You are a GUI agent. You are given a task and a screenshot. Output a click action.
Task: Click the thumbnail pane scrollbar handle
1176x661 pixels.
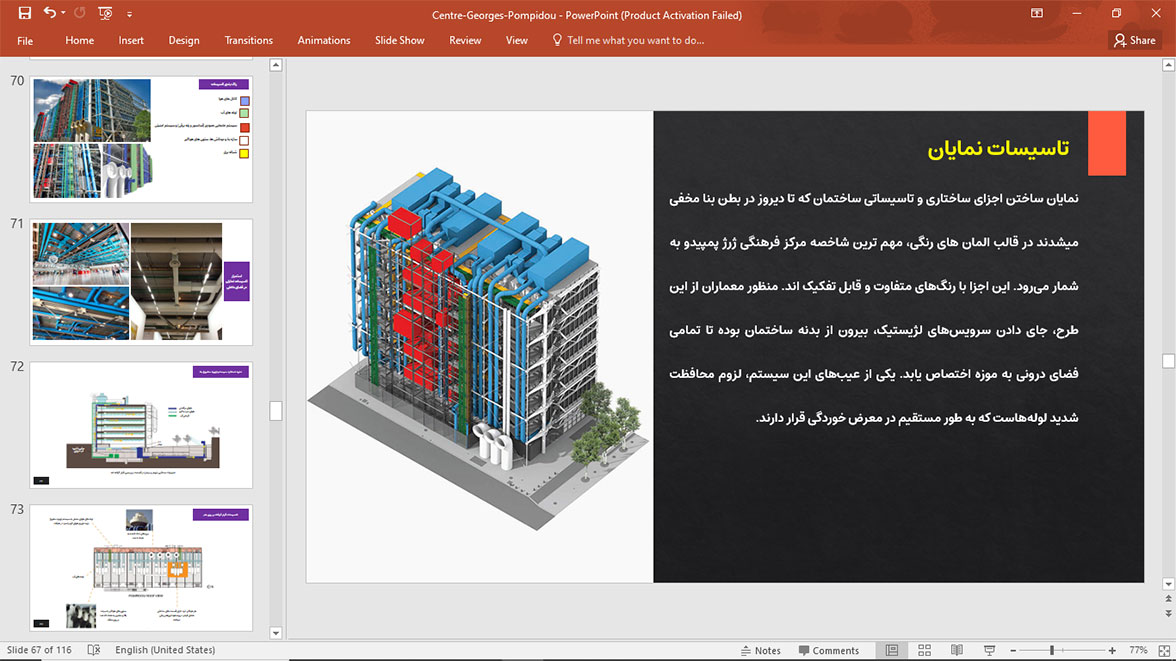(x=276, y=410)
